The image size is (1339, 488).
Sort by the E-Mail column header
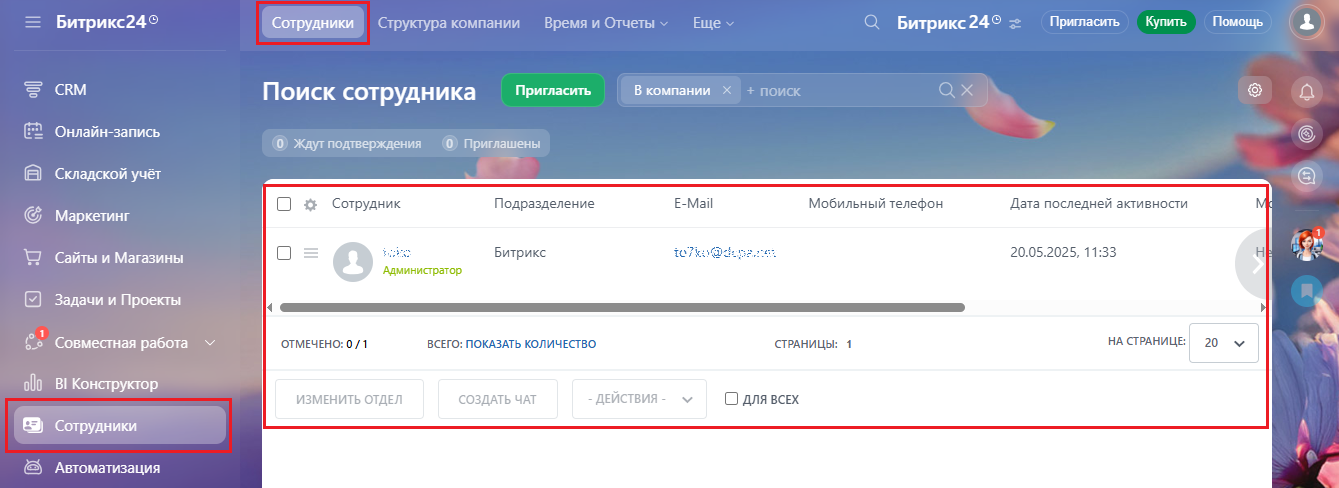(693, 203)
